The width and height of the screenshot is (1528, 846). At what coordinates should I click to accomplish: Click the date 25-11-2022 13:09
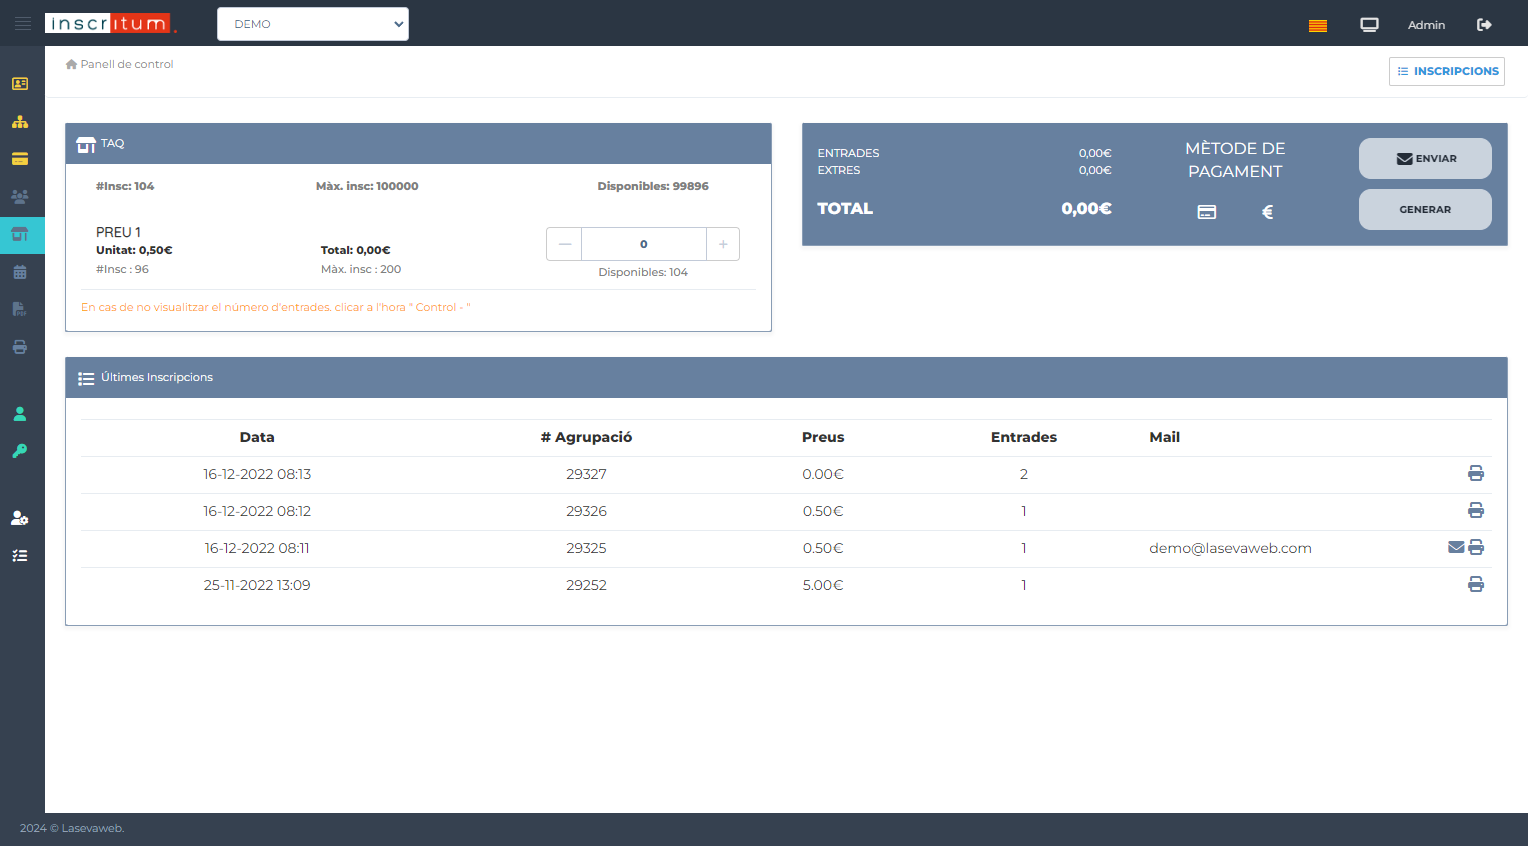(x=257, y=585)
